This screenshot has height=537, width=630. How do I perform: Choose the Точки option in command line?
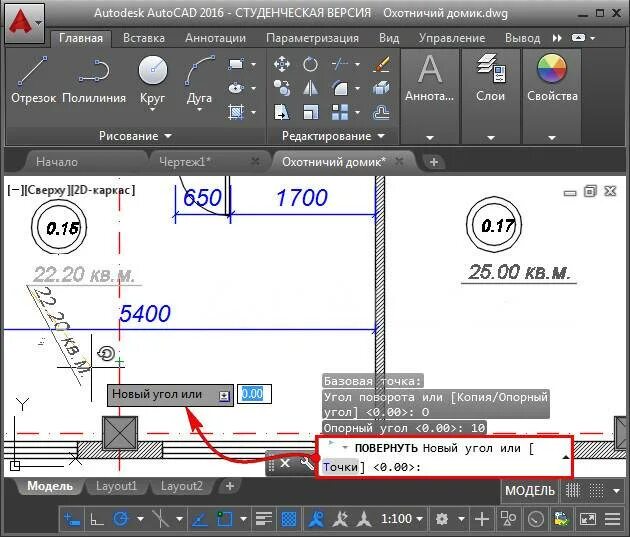[x=340, y=467]
